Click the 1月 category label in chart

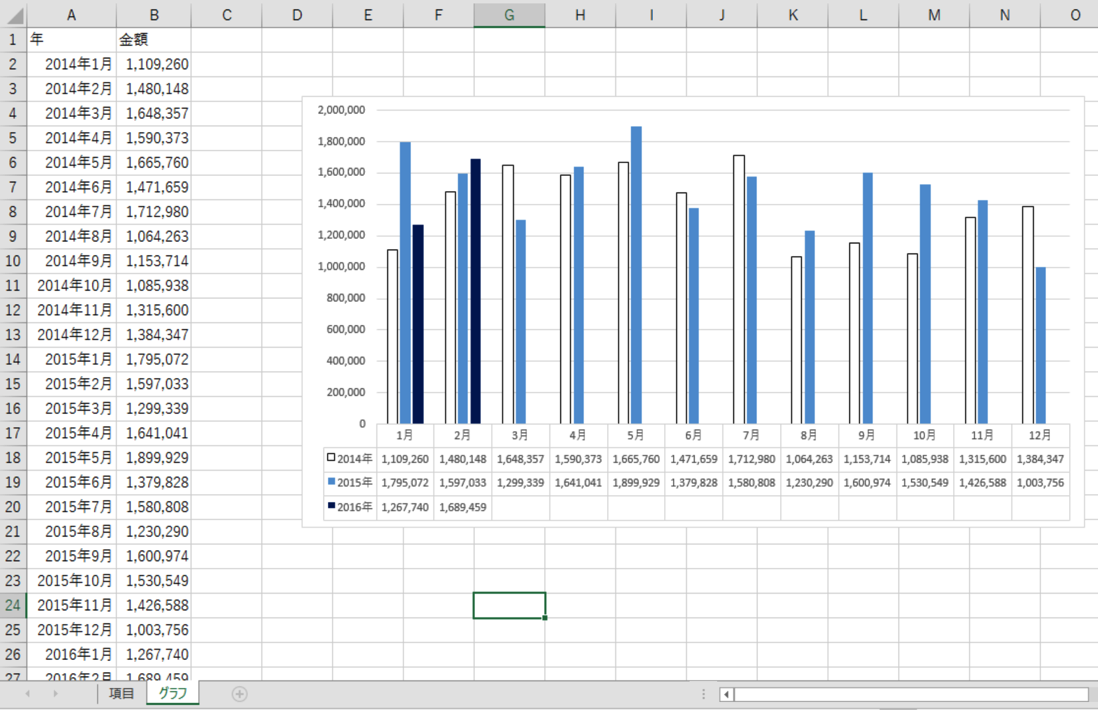405,435
